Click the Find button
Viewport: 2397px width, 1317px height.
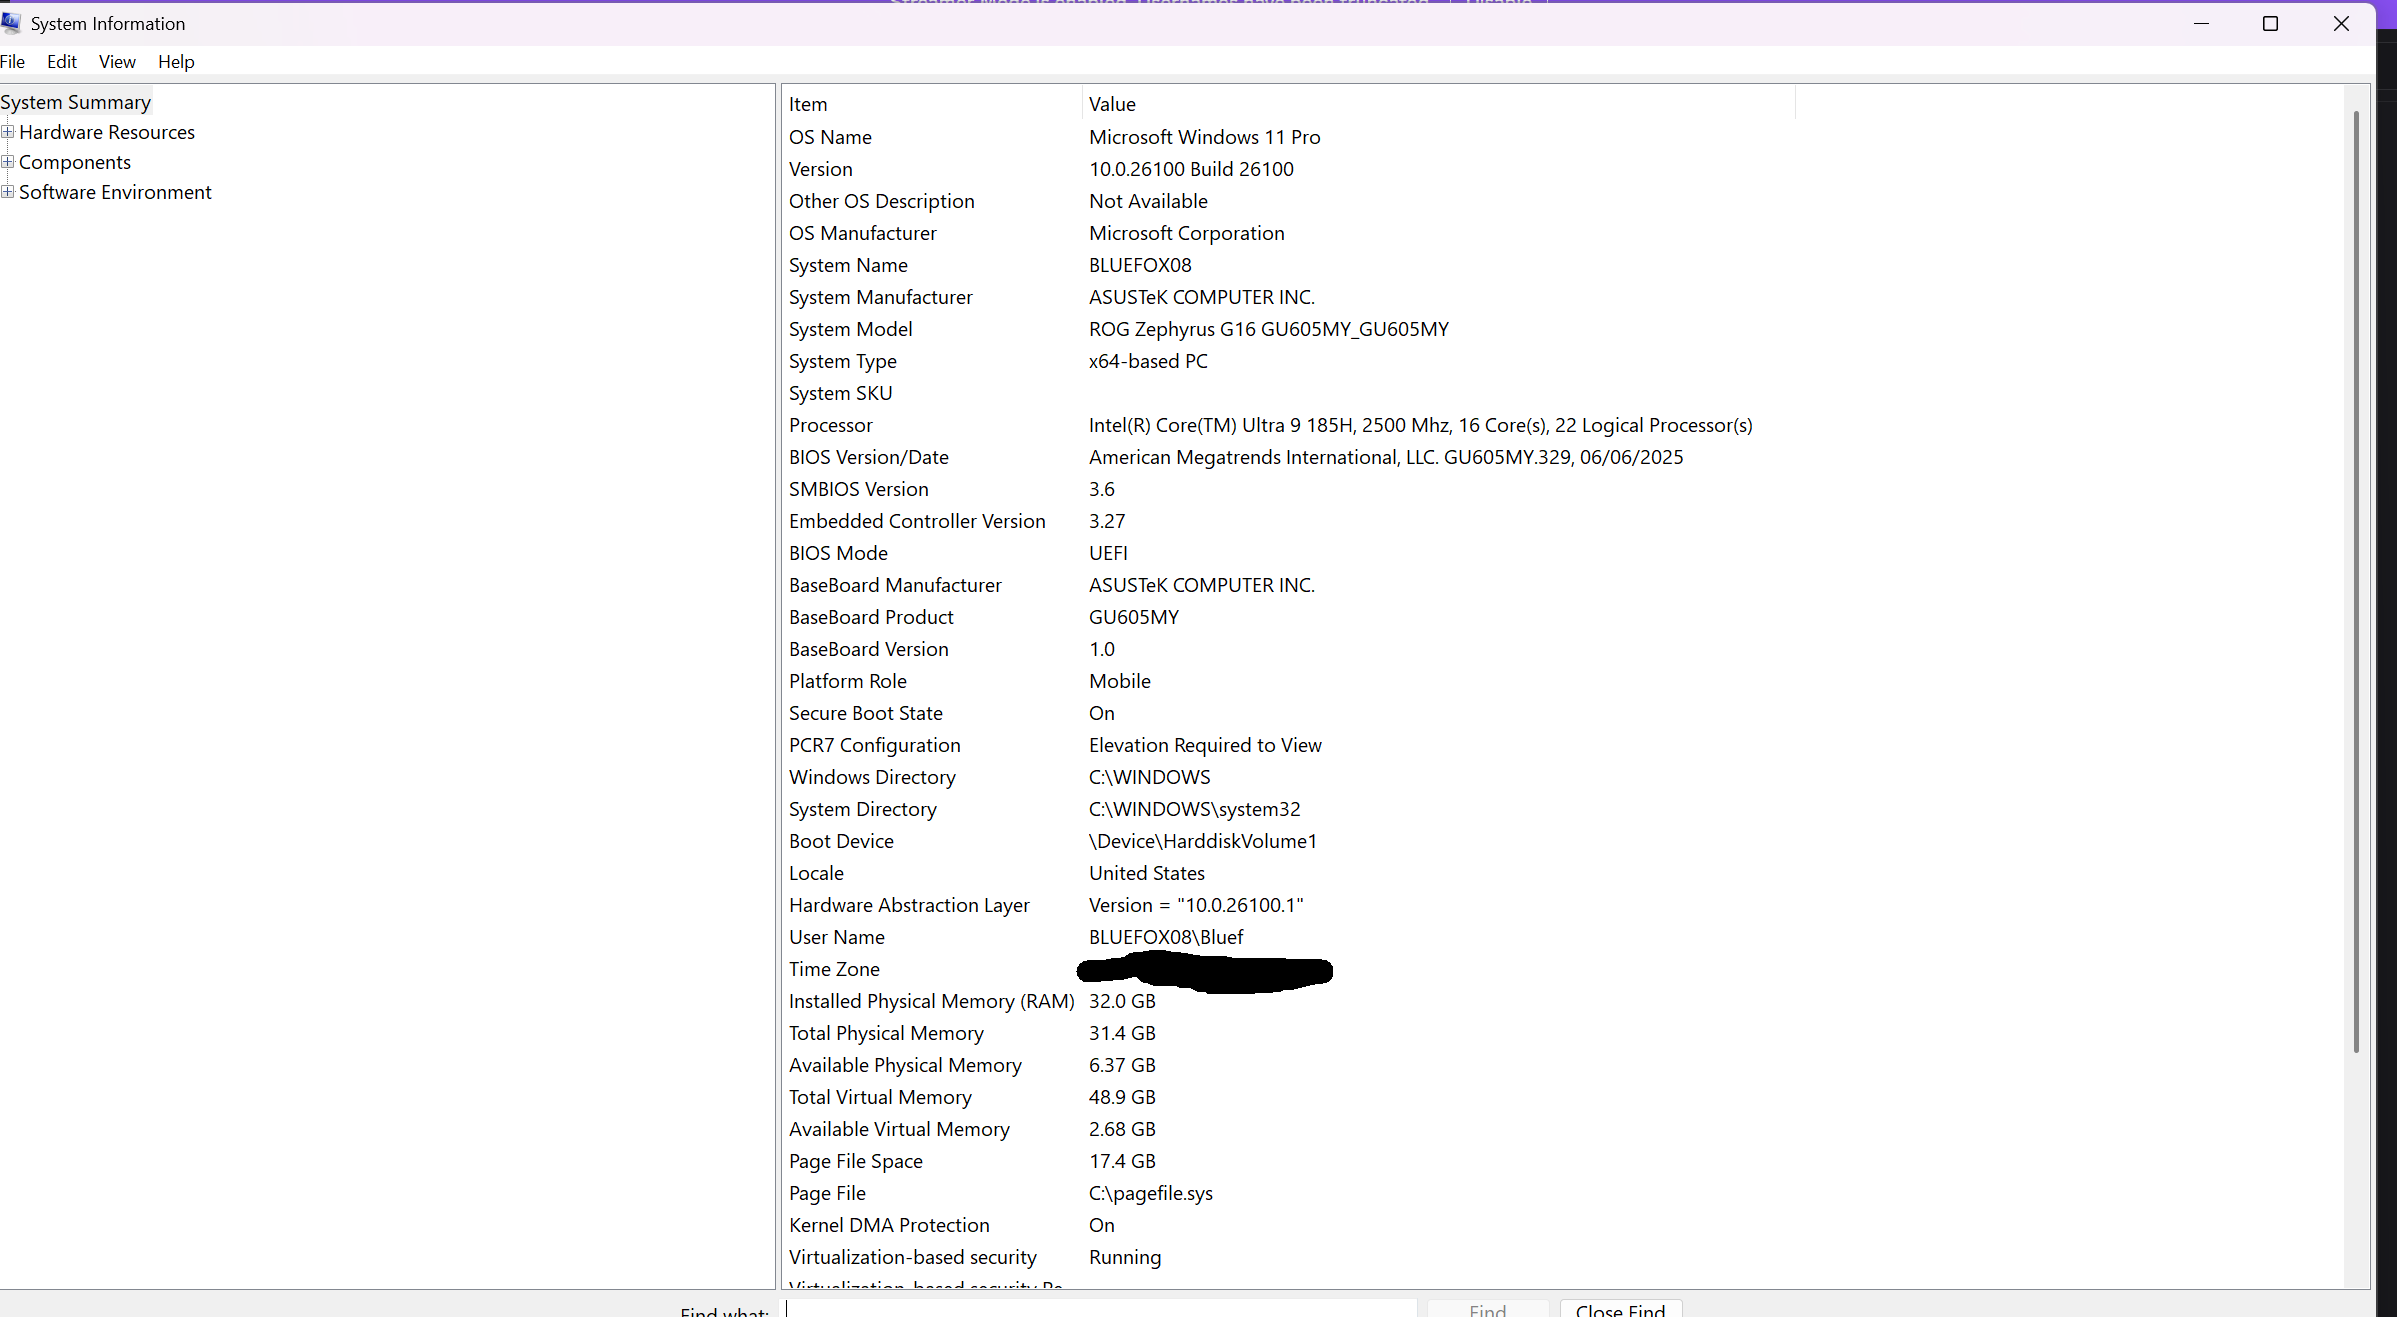click(x=1487, y=1309)
